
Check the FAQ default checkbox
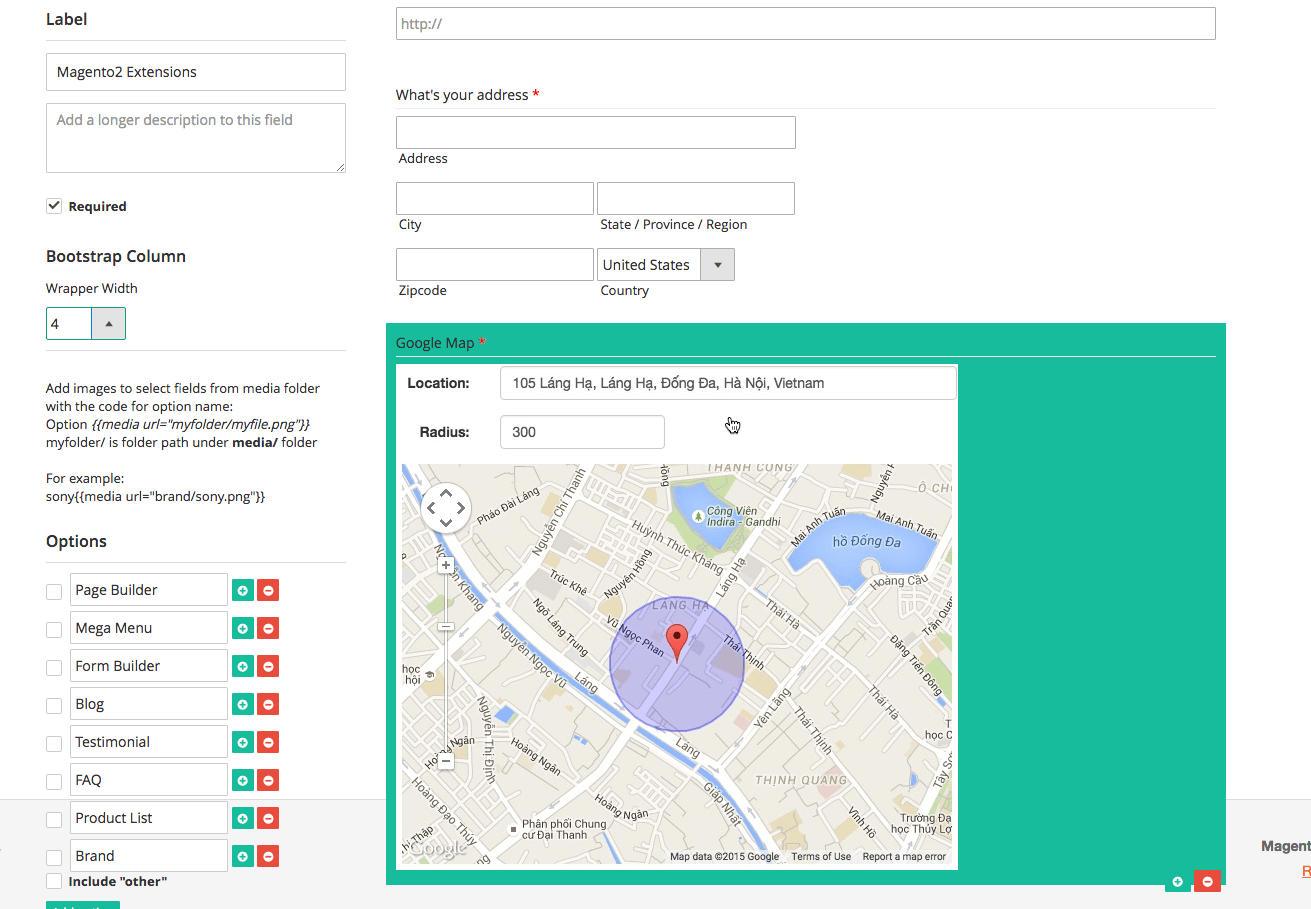(x=54, y=781)
